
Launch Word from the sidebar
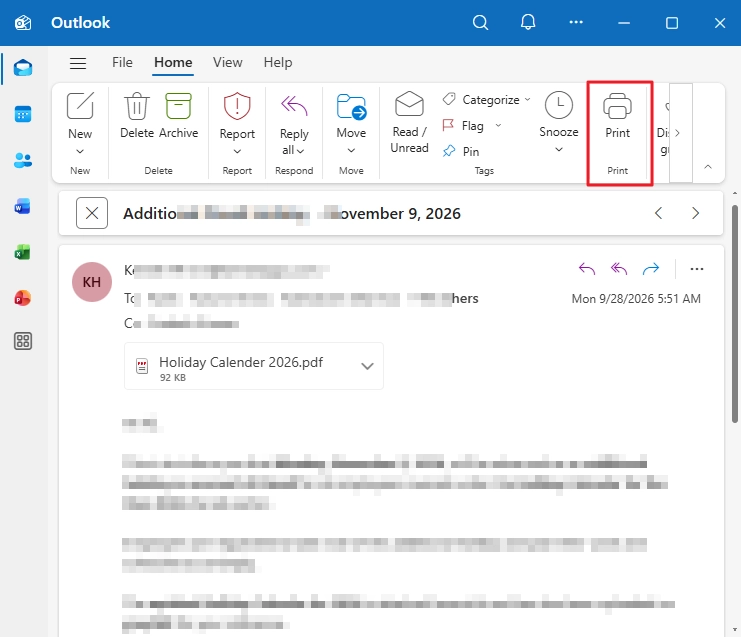(23, 207)
